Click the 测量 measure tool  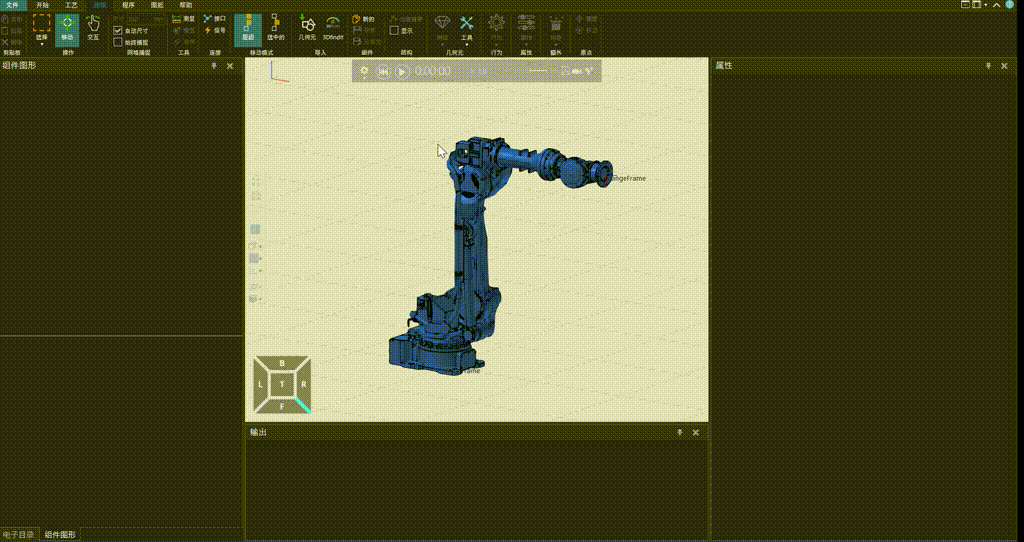[x=183, y=20]
